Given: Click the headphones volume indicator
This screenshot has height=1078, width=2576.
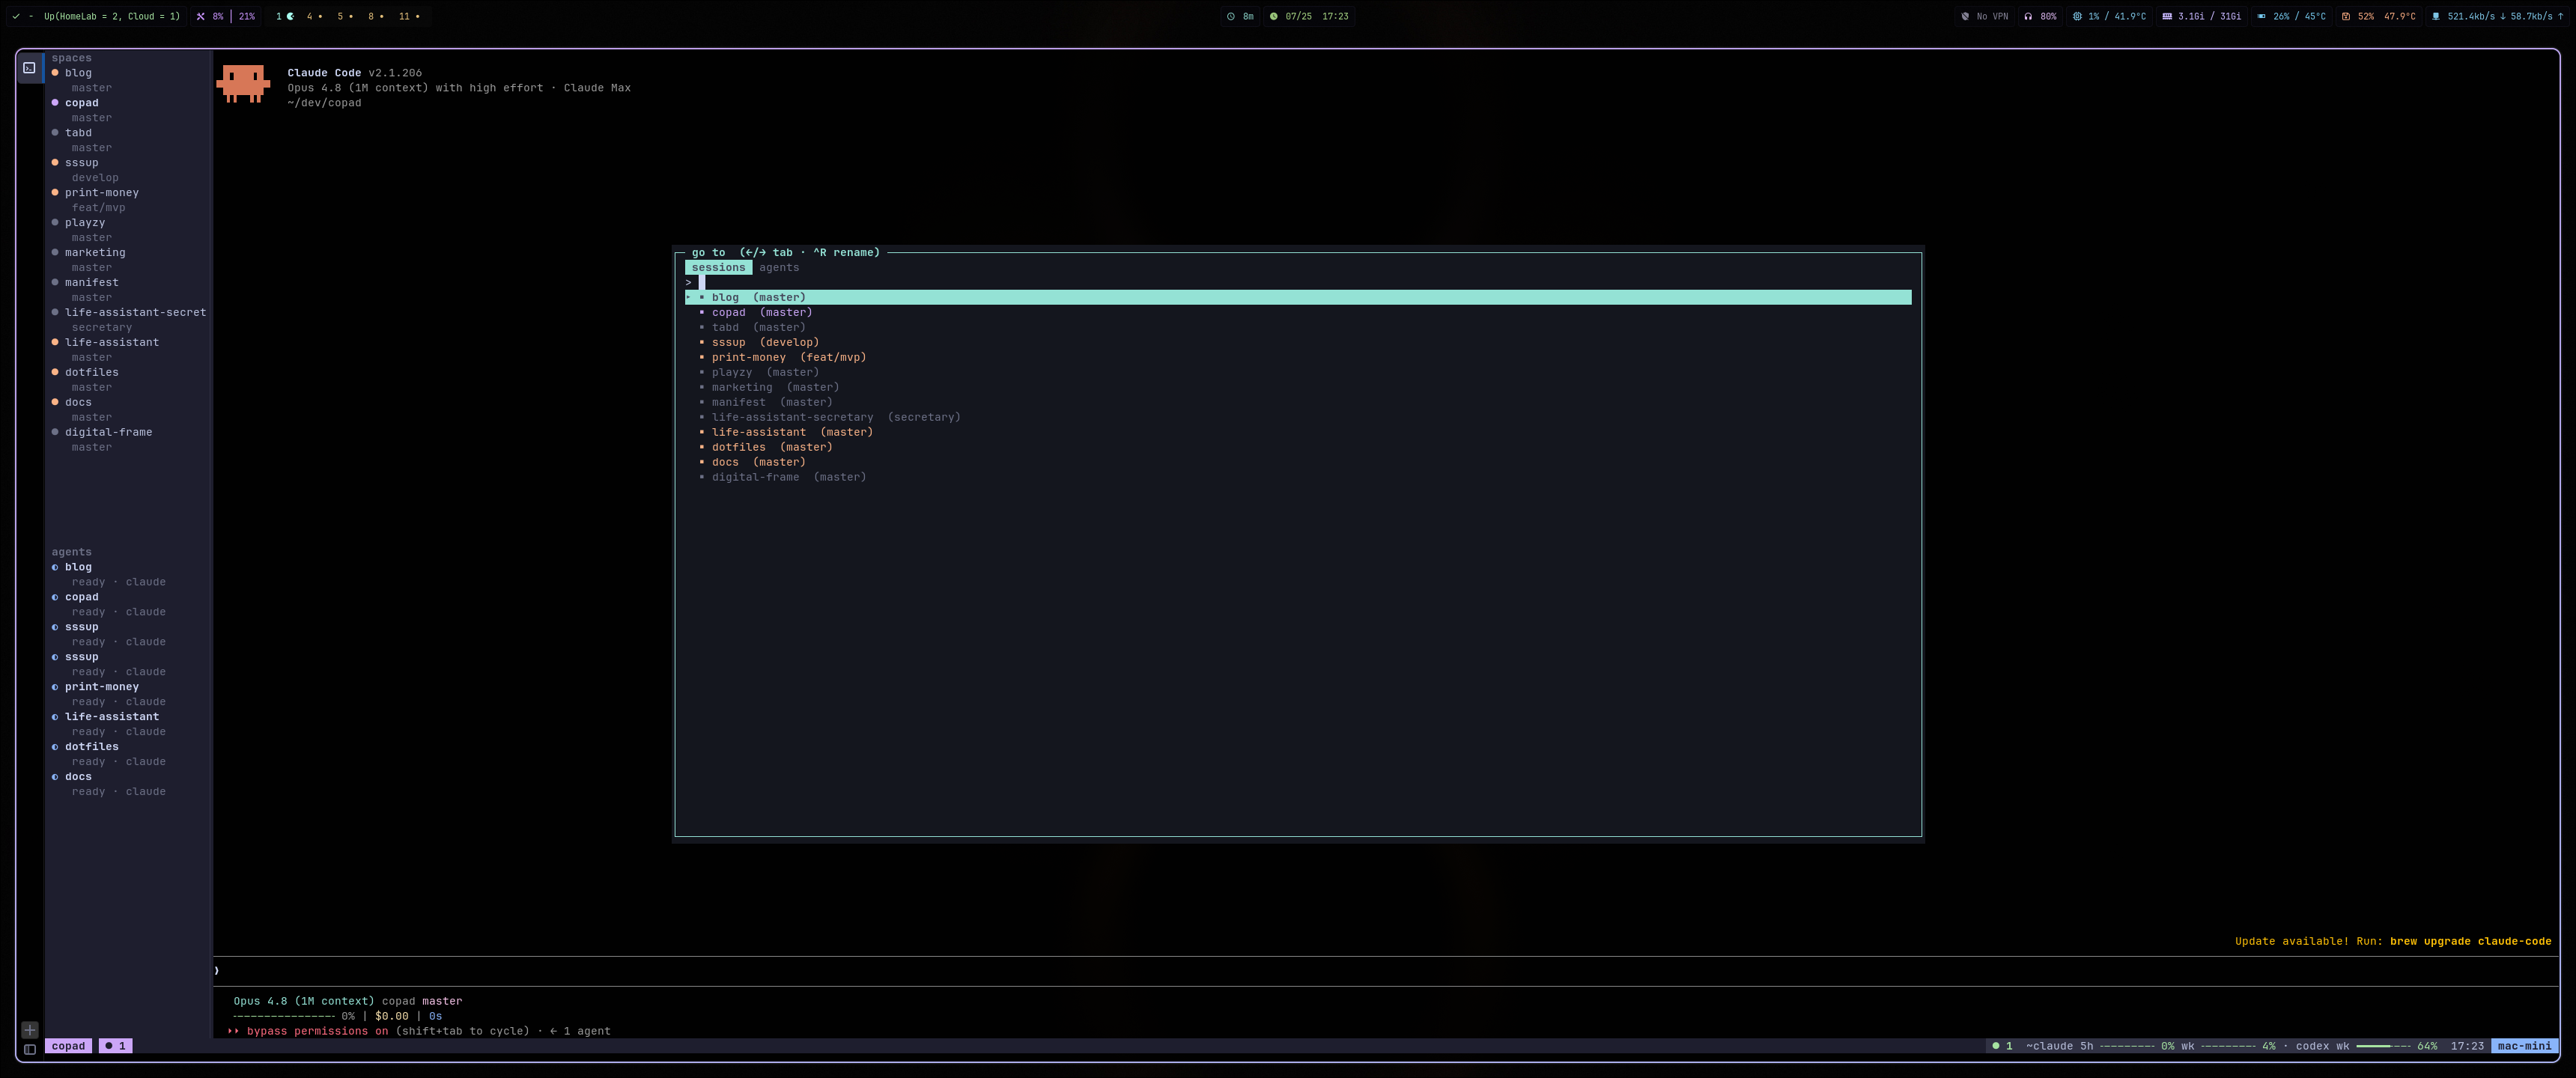Looking at the screenshot, I should tap(2028, 16).
